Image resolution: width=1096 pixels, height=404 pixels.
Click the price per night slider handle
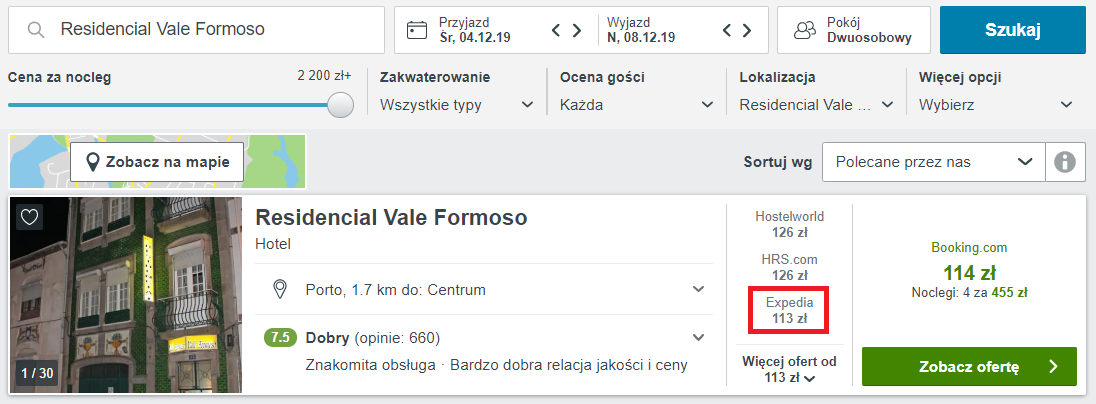click(x=341, y=104)
